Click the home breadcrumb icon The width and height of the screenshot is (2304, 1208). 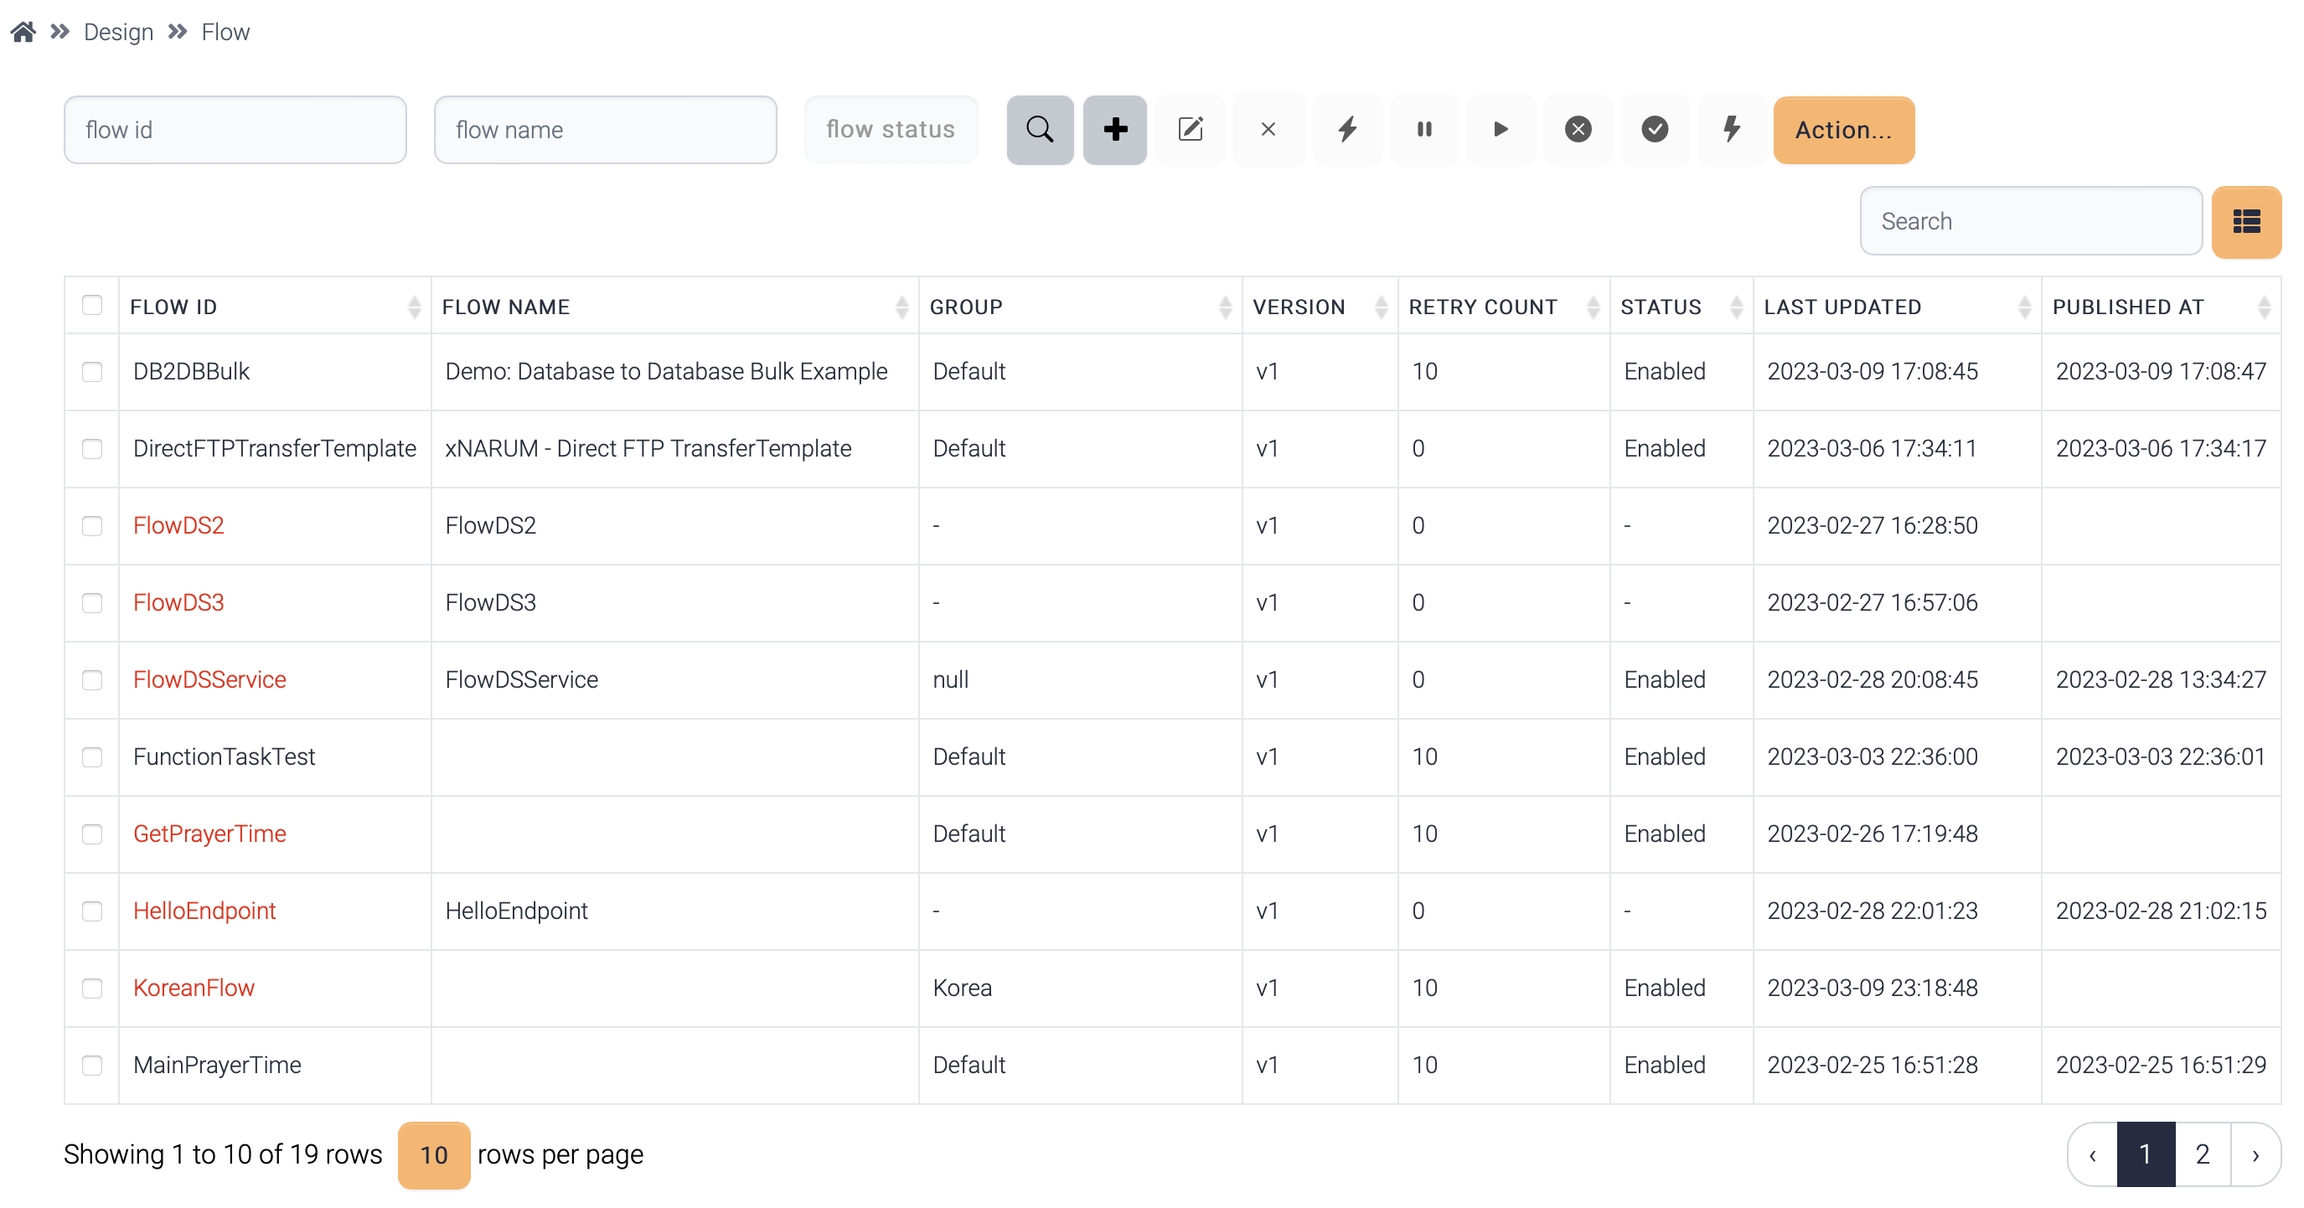(x=24, y=32)
